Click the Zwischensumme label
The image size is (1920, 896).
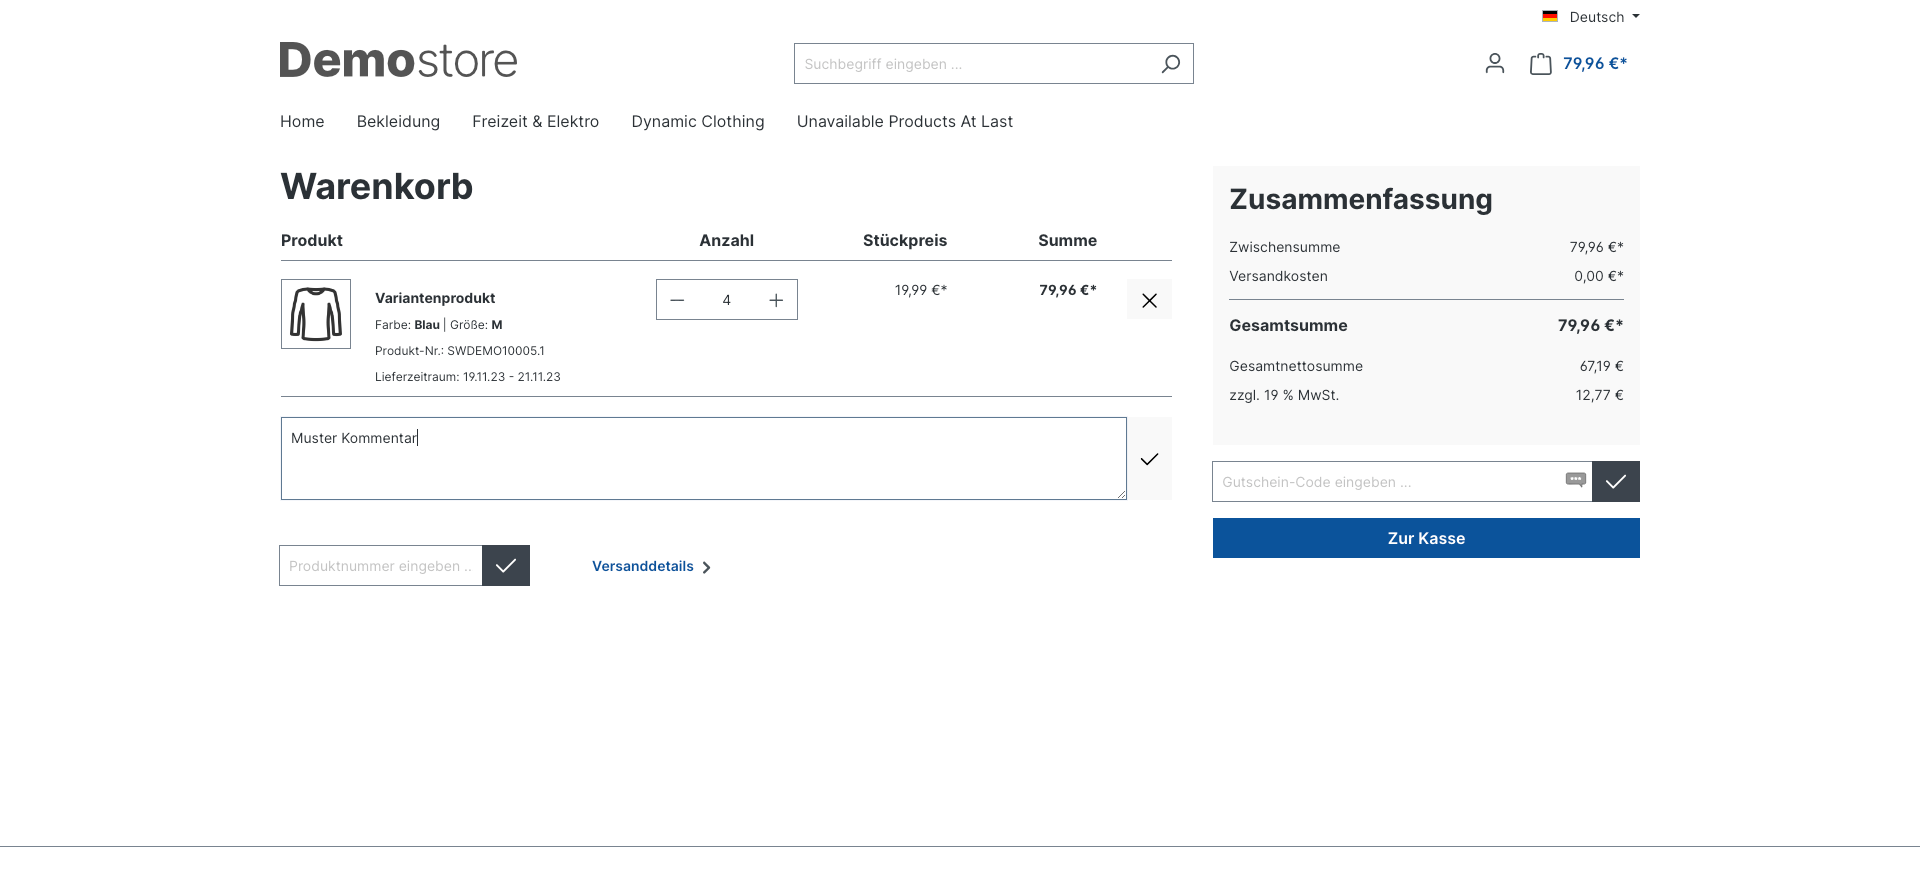coord(1285,247)
